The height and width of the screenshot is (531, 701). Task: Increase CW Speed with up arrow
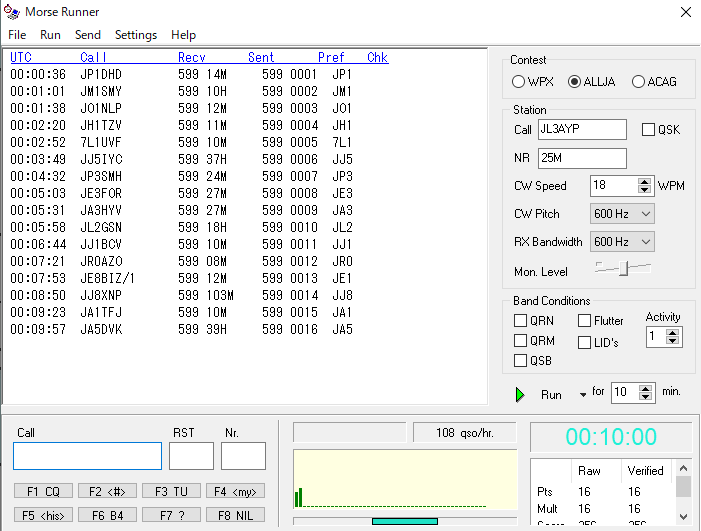pyautogui.click(x=644, y=181)
